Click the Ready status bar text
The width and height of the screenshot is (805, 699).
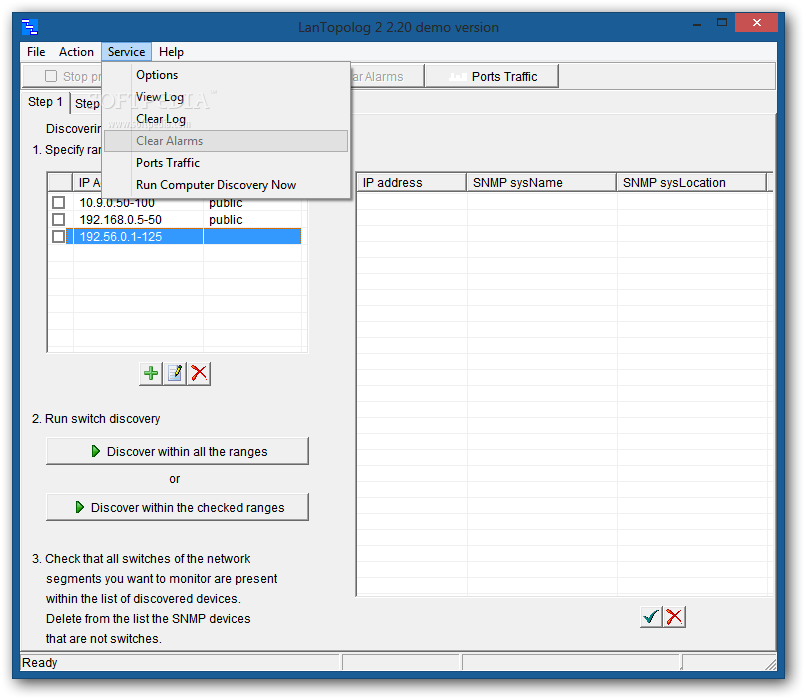coord(40,663)
